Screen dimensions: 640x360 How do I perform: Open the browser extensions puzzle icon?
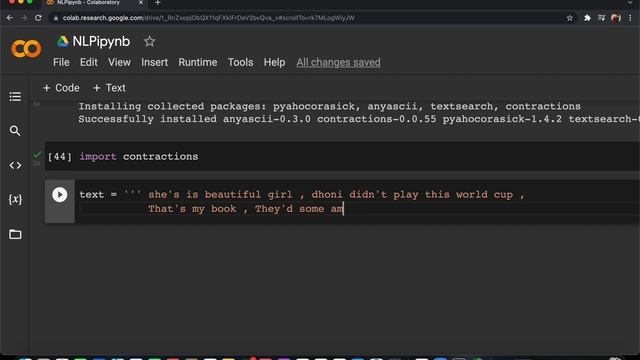pyautogui.click(x=587, y=18)
